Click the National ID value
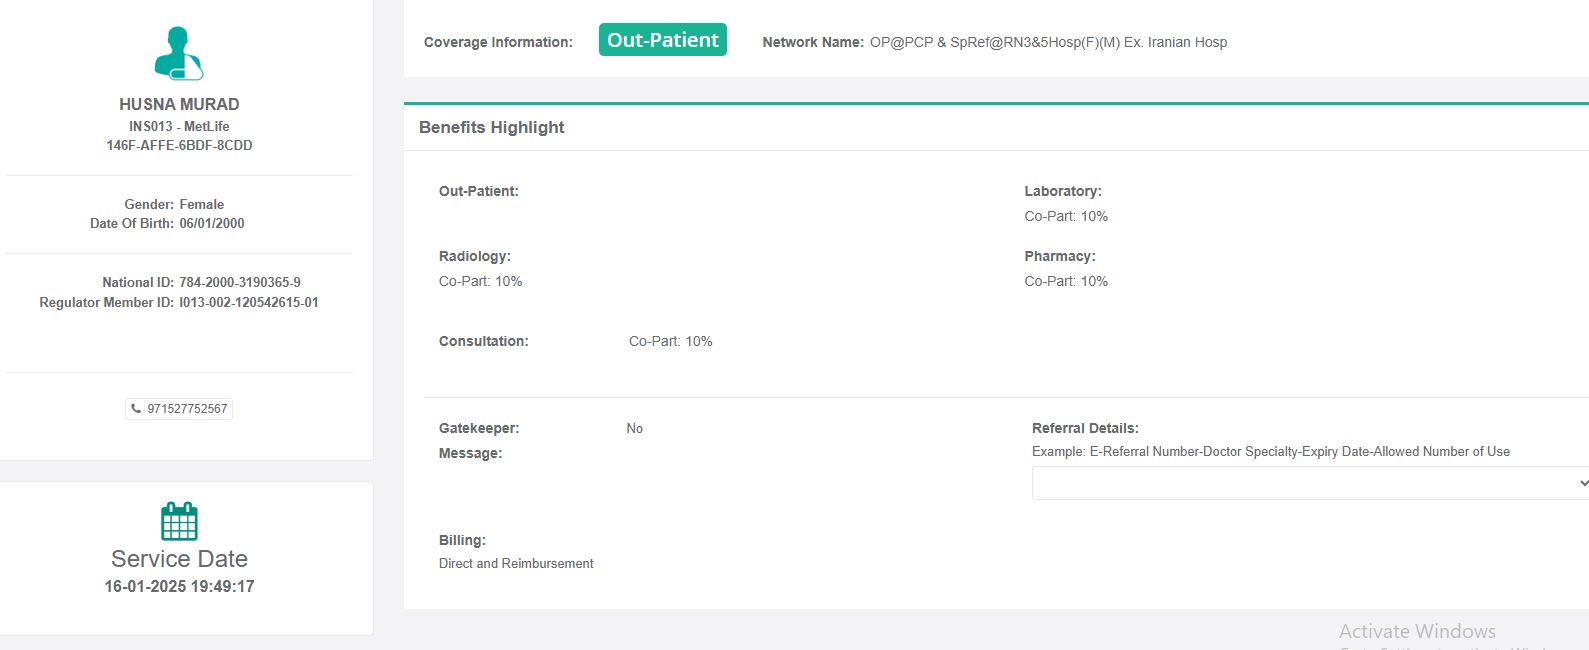The image size is (1589, 650). pyautogui.click(x=240, y=282)
